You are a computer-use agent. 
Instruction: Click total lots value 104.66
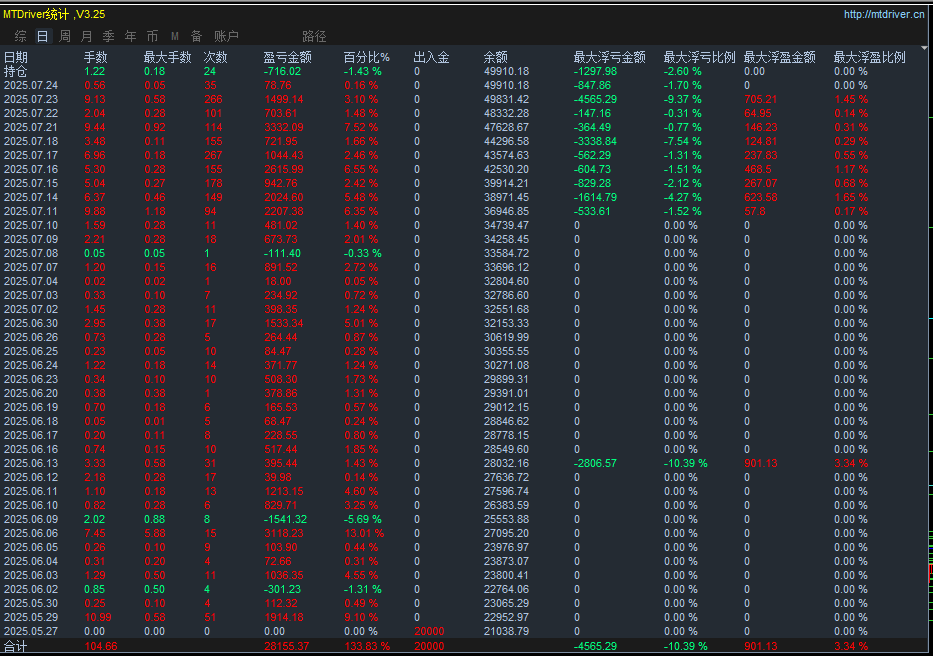tap(101, 646)
